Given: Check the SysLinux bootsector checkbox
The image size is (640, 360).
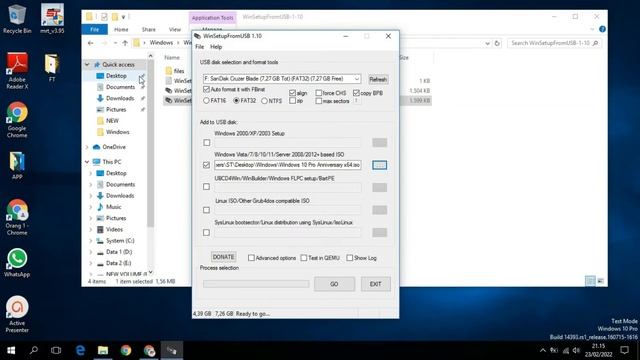Looking at the screenshot, I should tap(207, 232).
